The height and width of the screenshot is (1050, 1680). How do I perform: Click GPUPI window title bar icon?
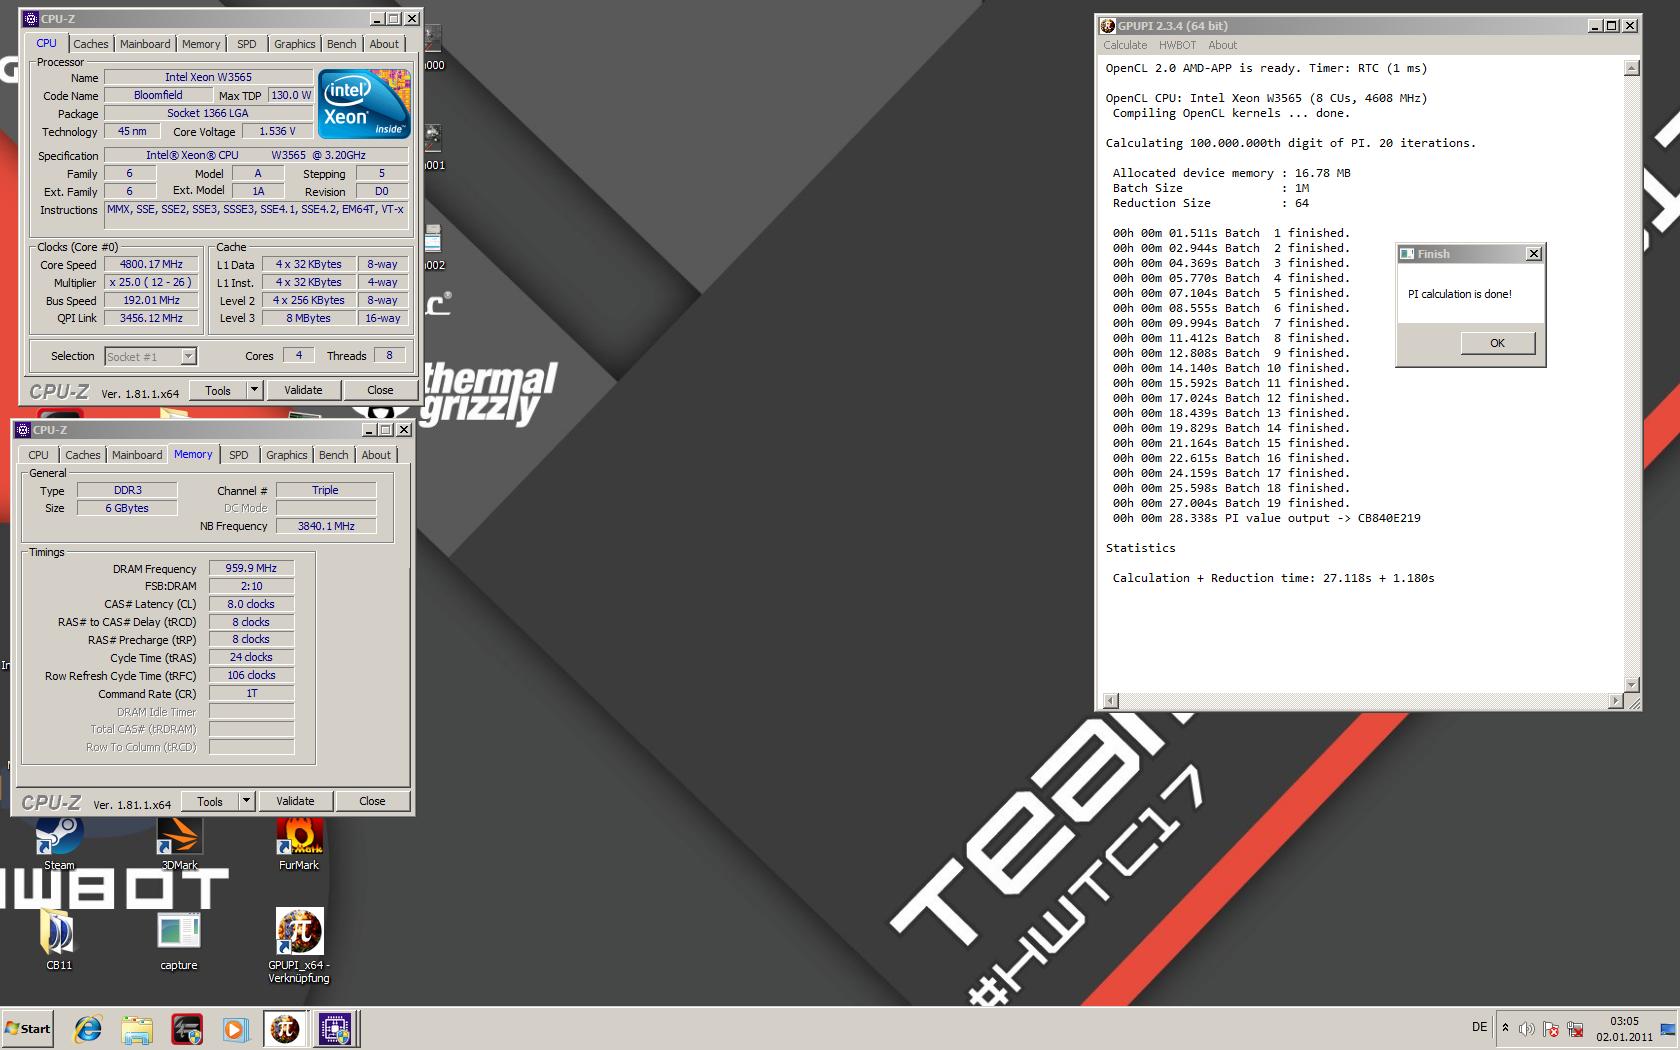[x=1108, y=26]
